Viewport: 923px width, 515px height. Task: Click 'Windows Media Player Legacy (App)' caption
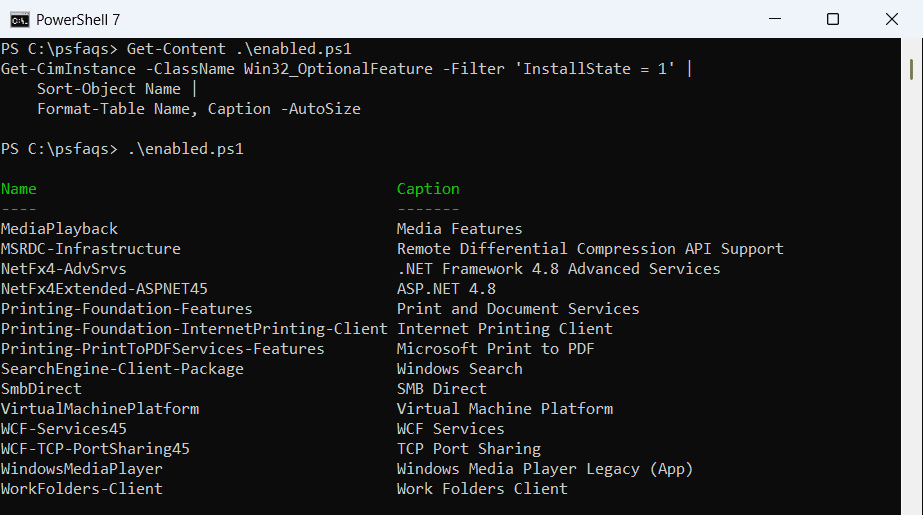(x=544, y=469)
